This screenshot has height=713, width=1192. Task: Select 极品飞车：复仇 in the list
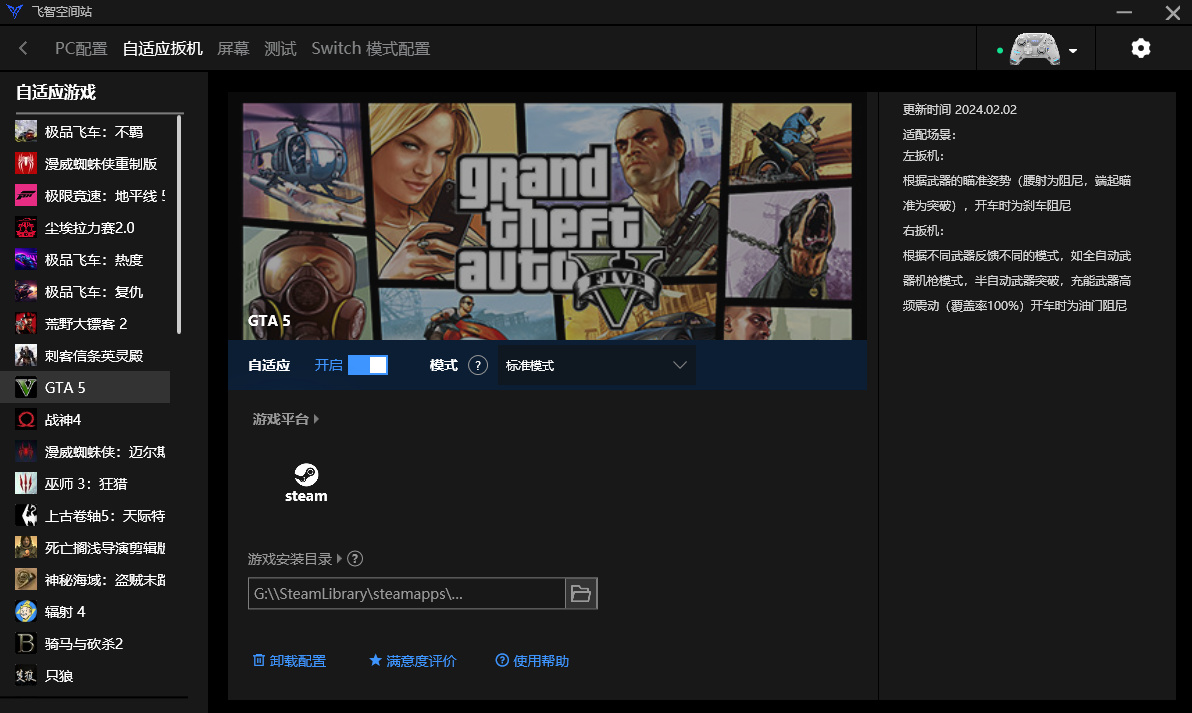pyautogui.click(x=84, y=291)
